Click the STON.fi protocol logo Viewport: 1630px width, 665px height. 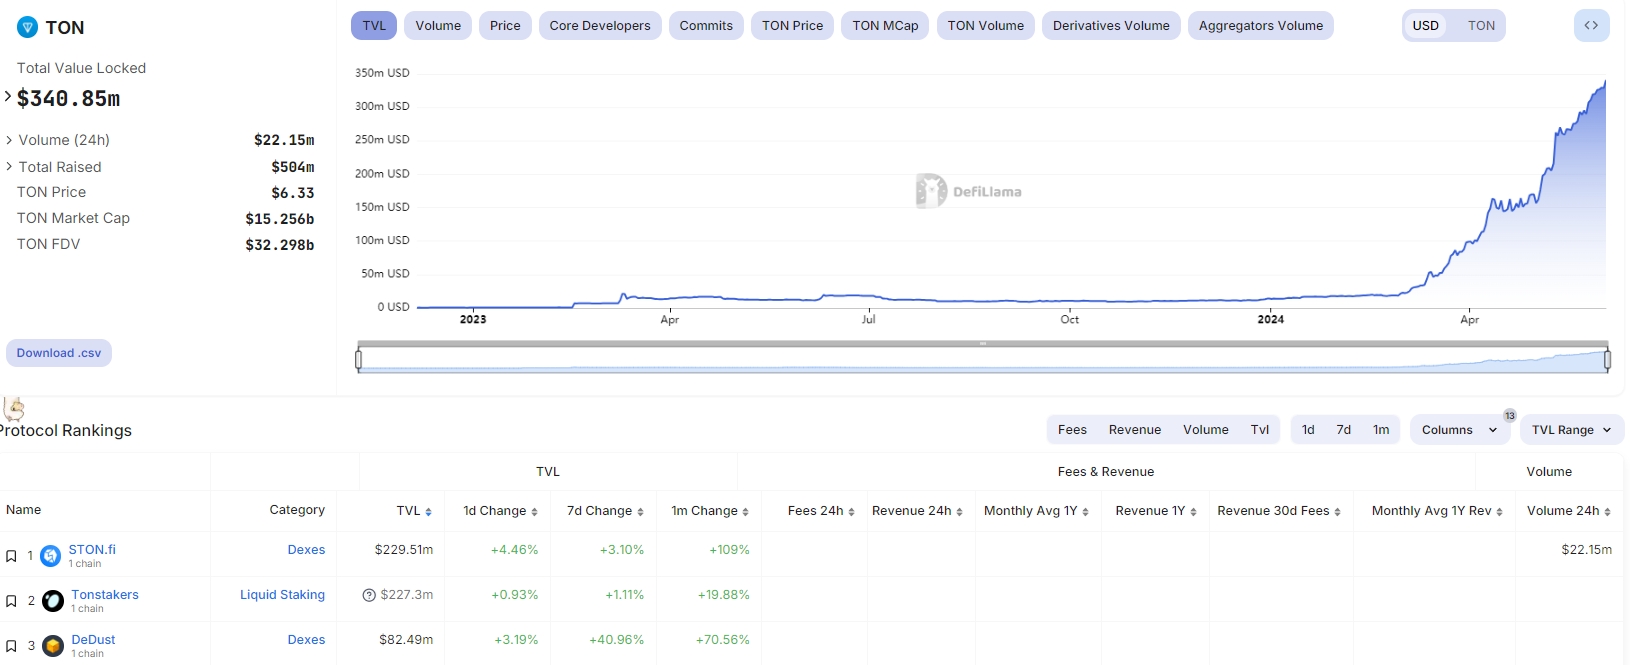point(51,556)
